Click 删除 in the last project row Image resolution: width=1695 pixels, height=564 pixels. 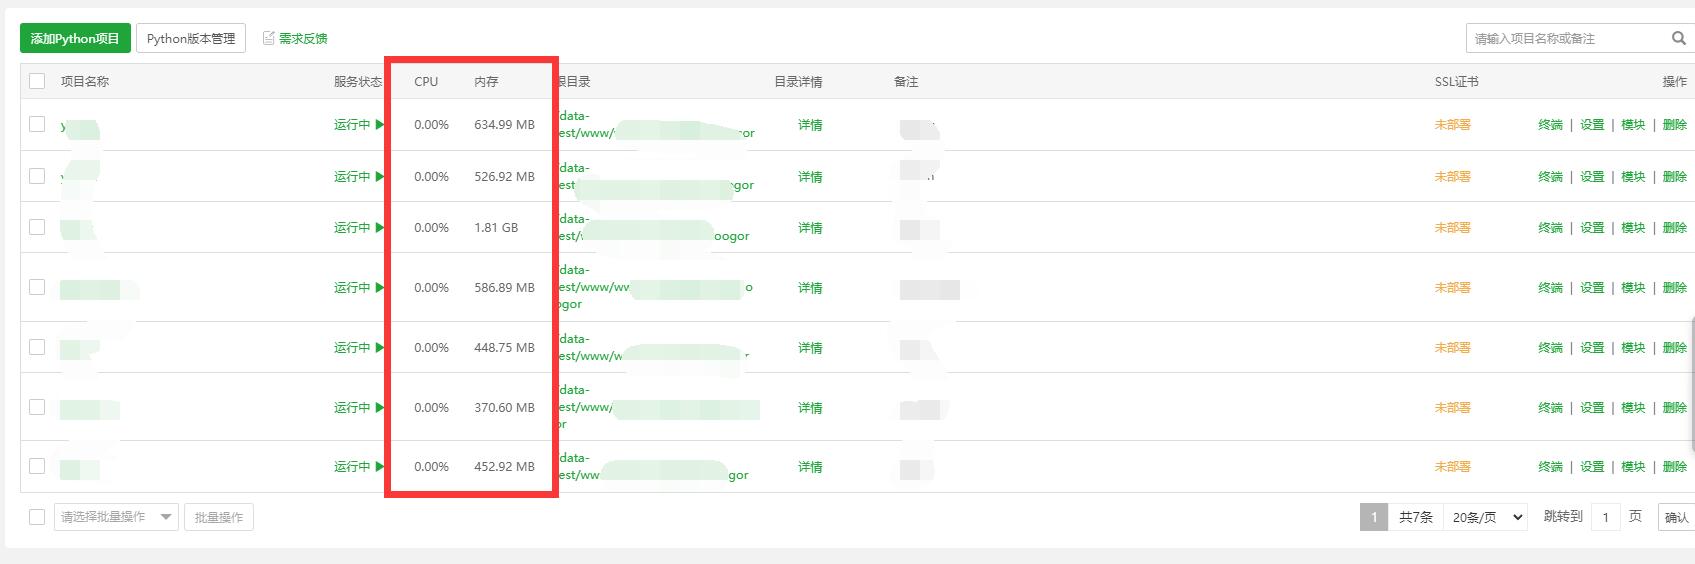(1675, 467)
